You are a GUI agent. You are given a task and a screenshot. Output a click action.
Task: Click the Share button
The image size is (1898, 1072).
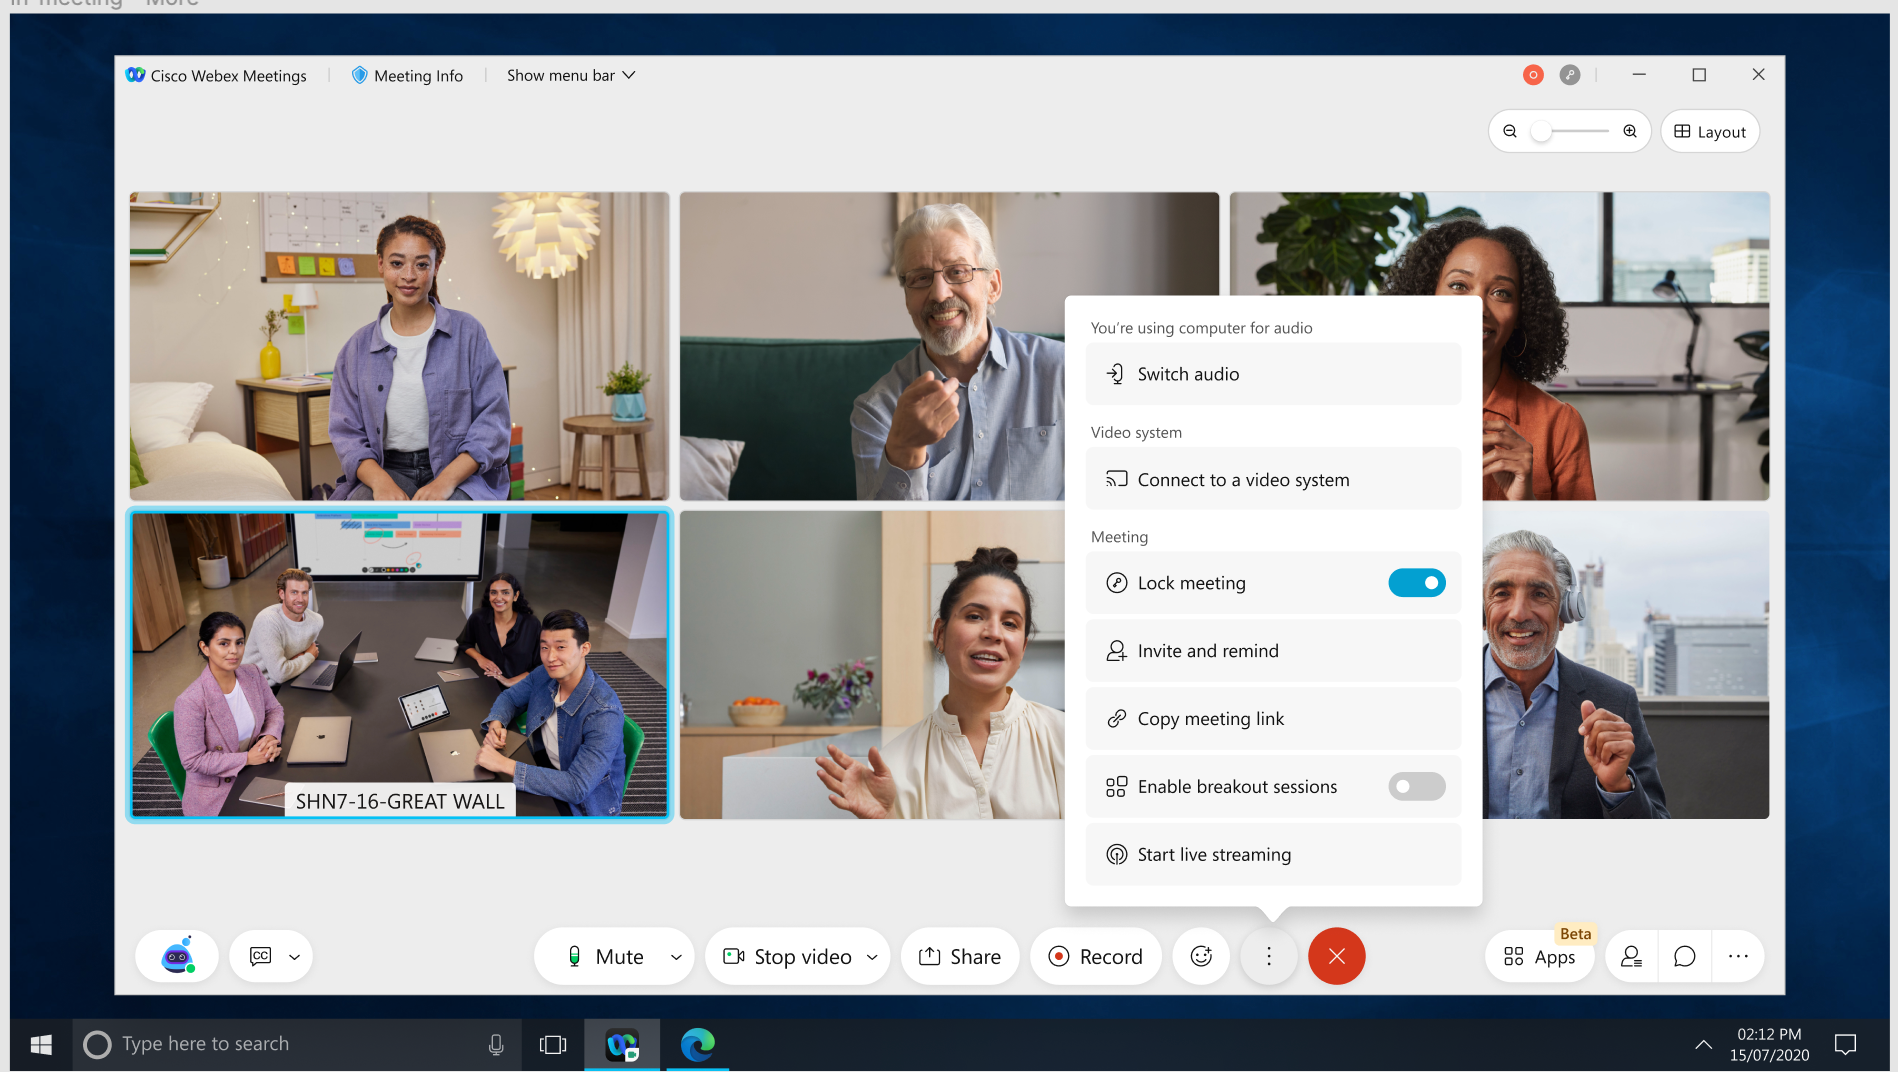(x=959, y=957)
